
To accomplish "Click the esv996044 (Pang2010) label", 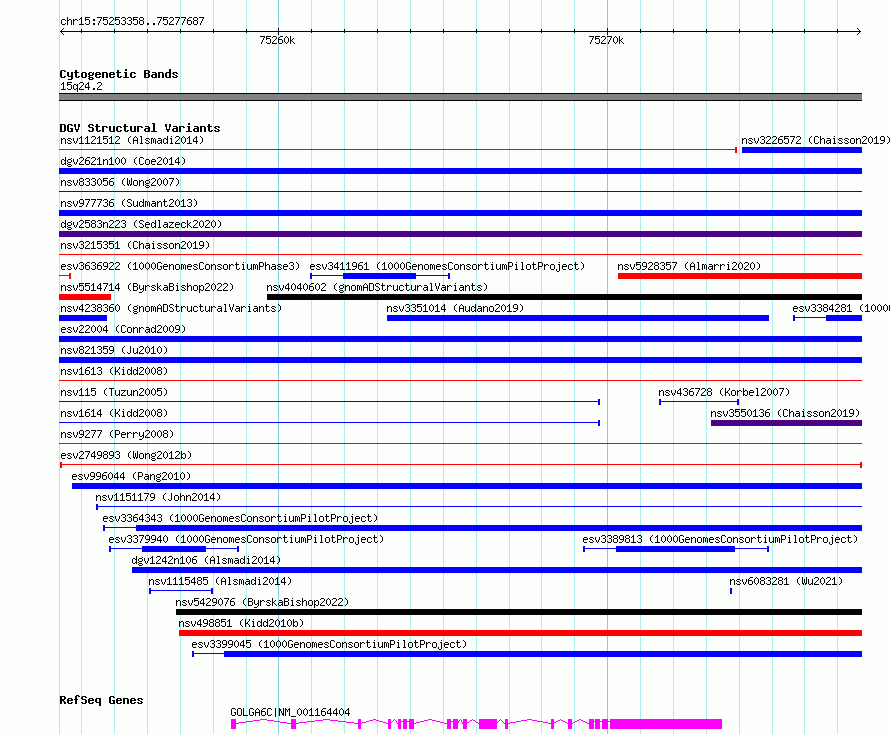I will click(131, 476).
